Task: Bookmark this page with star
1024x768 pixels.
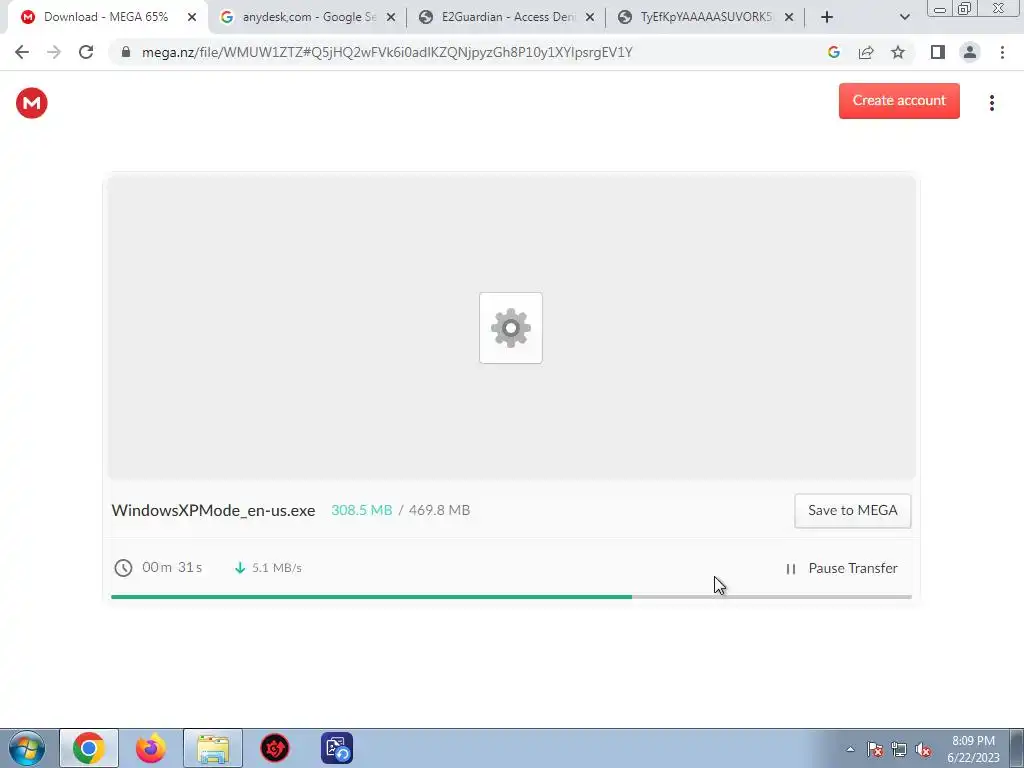Action: click(x=898, y=52)
